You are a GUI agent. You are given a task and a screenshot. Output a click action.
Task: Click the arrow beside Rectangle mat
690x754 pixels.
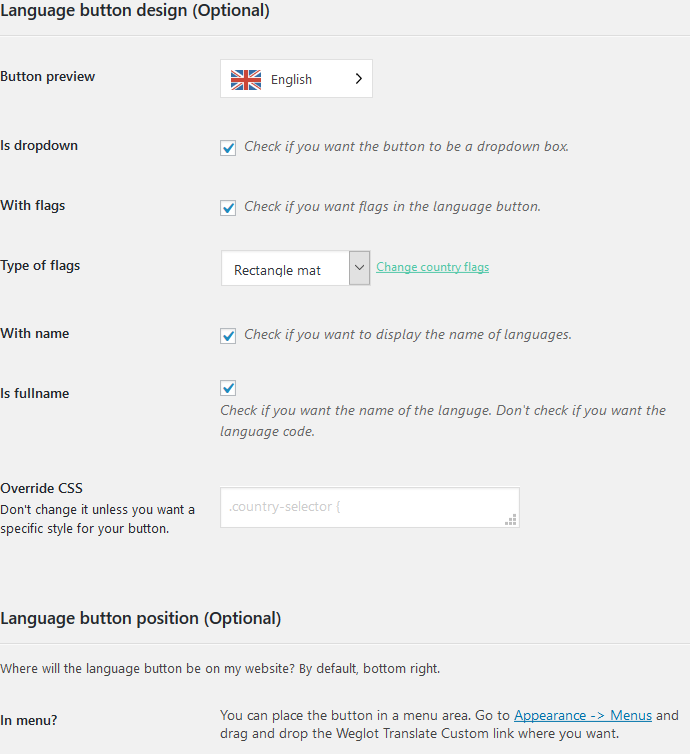click(x=359, y=268)
